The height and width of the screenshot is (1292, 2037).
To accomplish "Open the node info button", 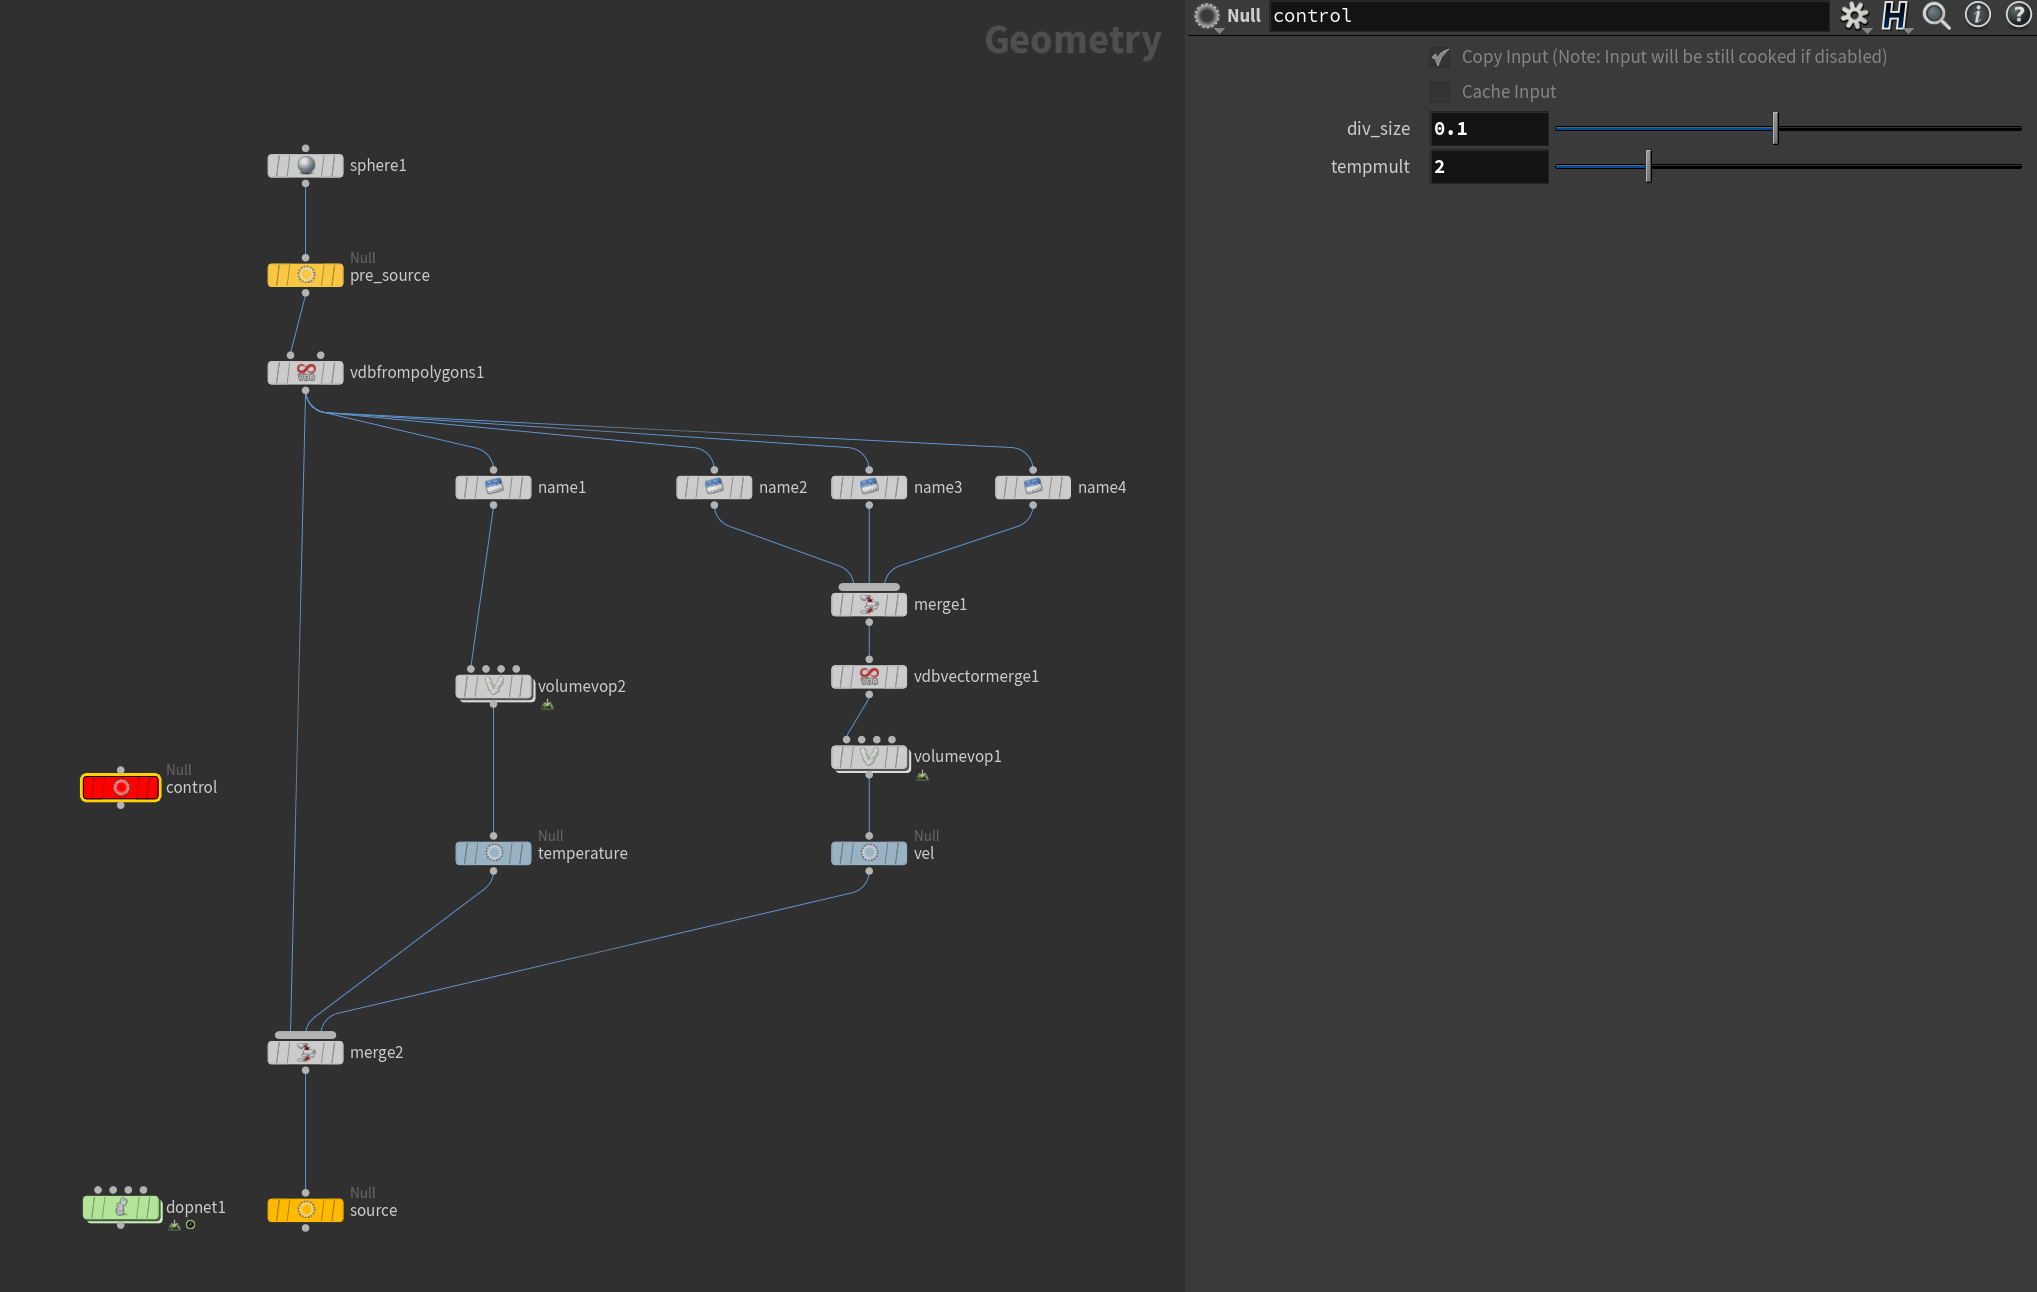I will (x=1977, y=15).
